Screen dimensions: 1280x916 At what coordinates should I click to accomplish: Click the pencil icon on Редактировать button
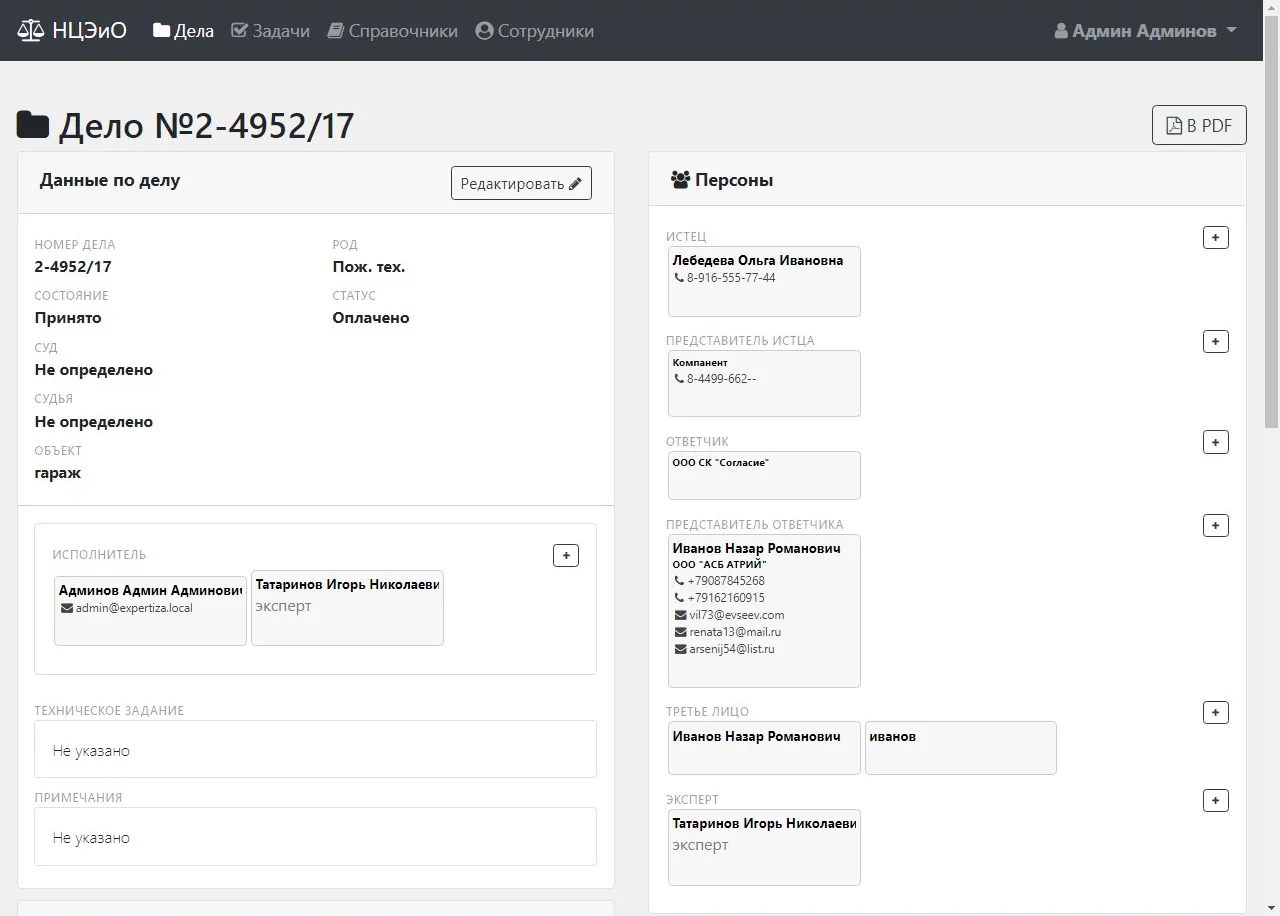[x=576, y=182]
